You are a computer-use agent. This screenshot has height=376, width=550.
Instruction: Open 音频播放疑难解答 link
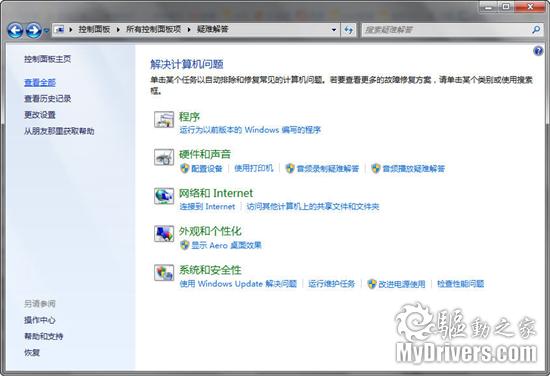point(414,169)
